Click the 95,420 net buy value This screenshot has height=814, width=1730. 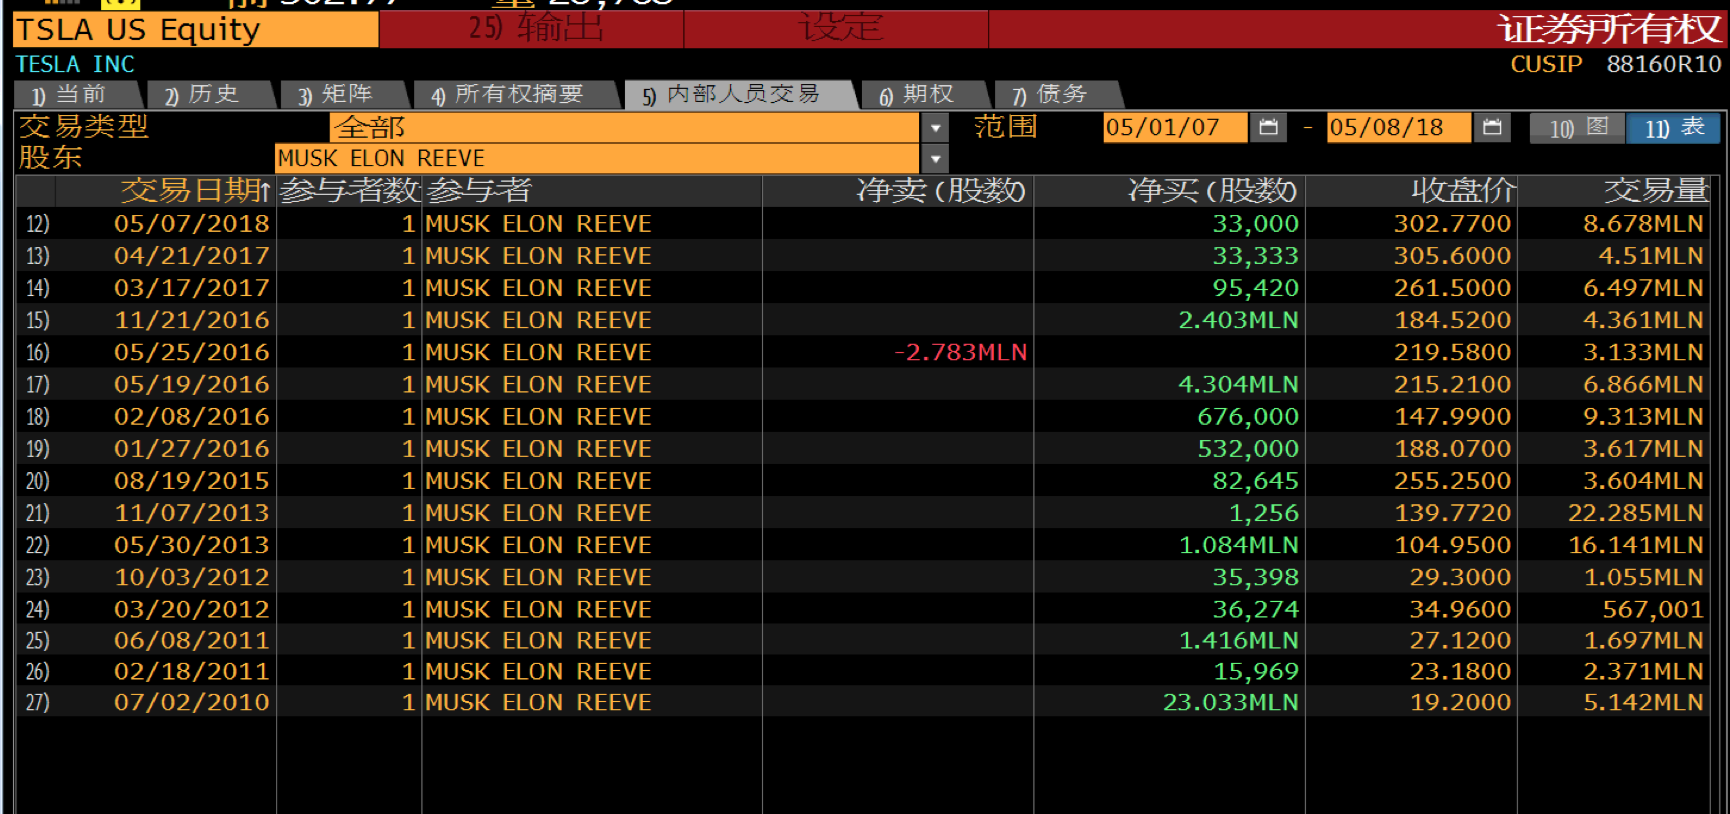(1255, 288)
